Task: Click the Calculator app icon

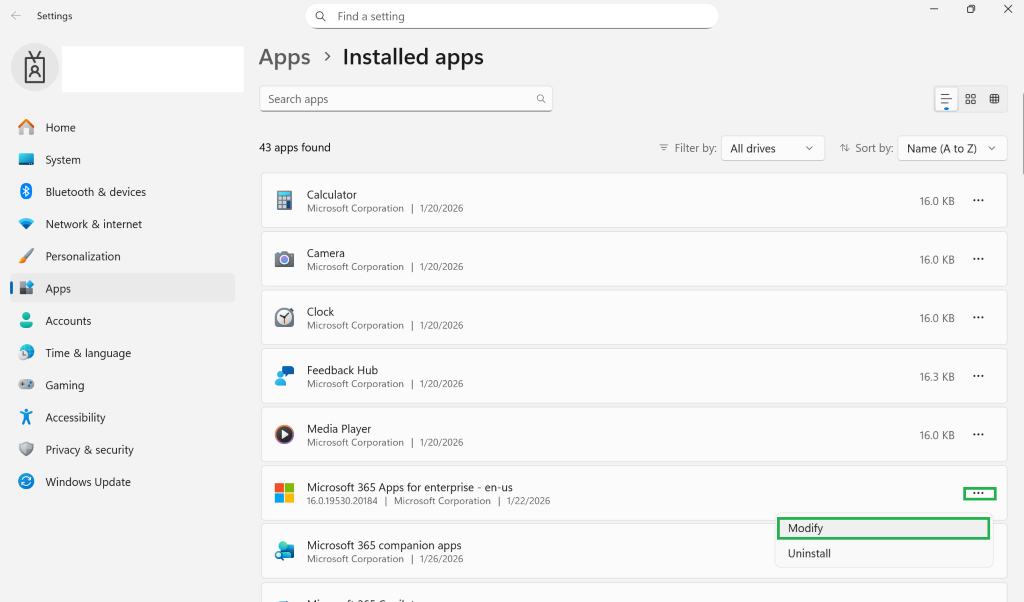Action: pyautogui.click(x=285, y=201)
